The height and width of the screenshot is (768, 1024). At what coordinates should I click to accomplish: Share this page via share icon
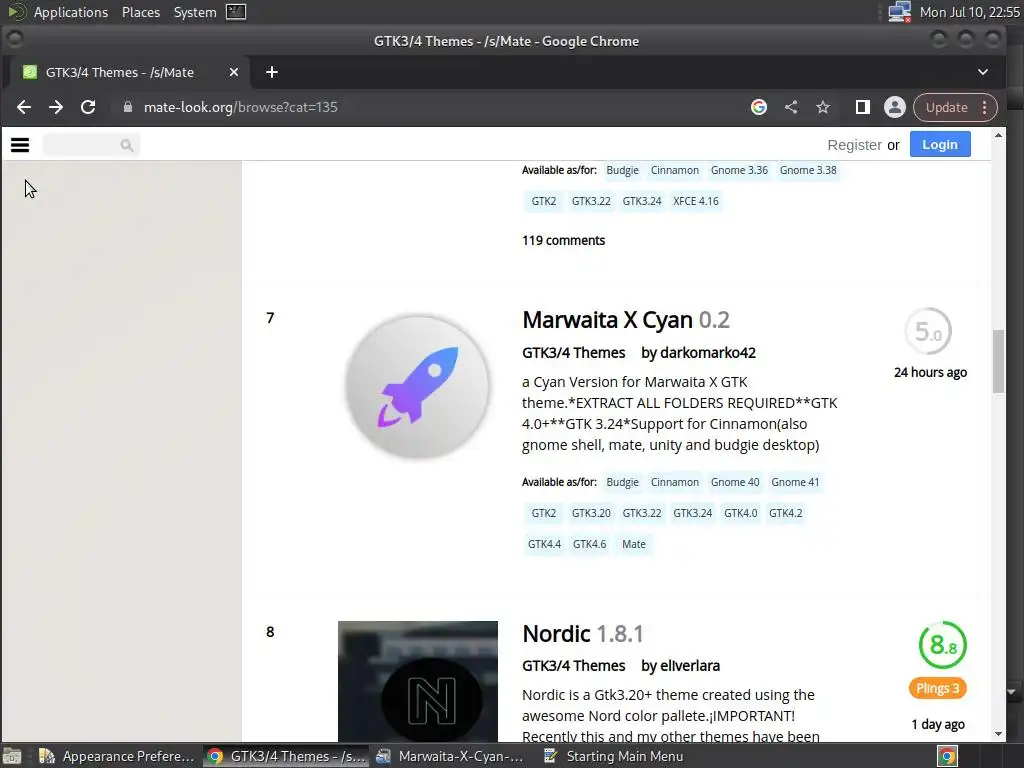[x=791, y=107]
